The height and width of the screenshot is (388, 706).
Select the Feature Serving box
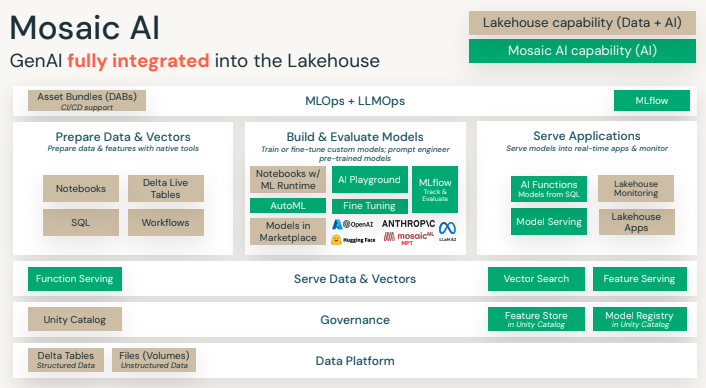(x=640, y=279)
